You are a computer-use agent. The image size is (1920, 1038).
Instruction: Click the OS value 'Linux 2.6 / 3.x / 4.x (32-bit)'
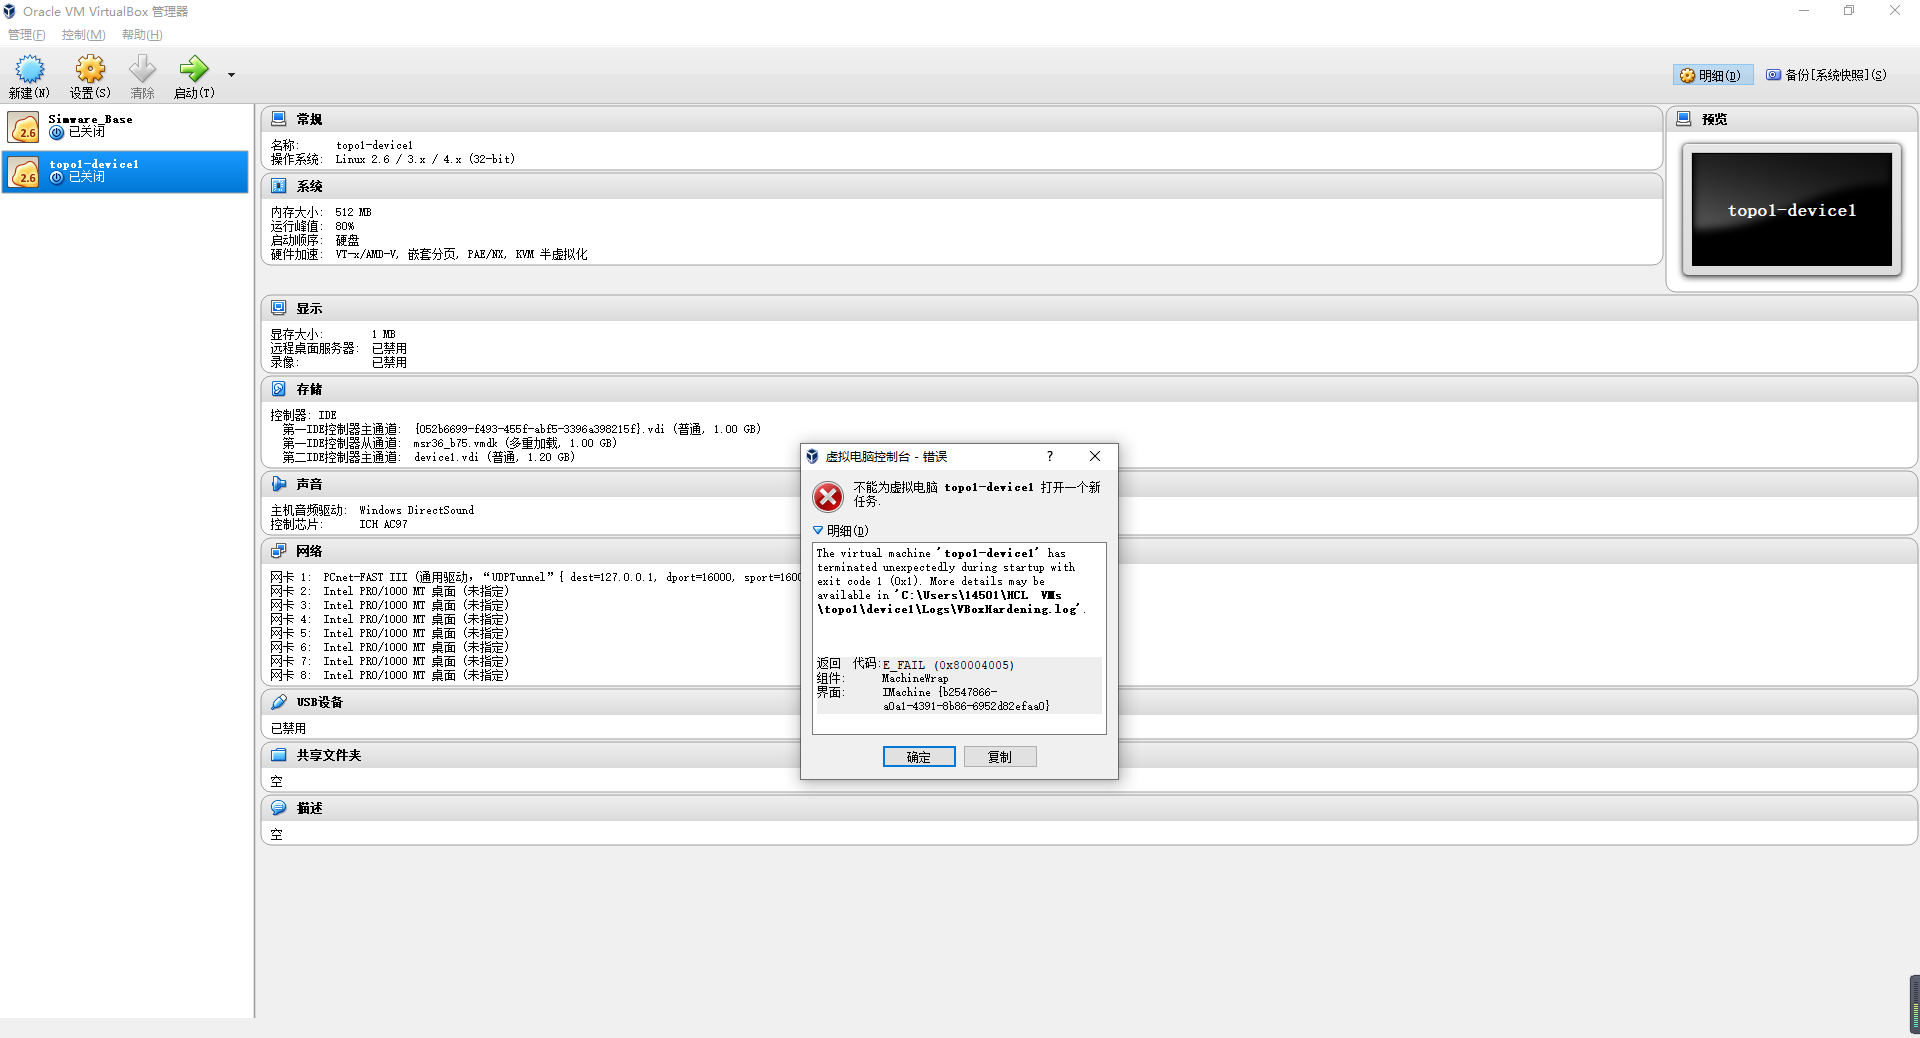click(x=425, y=159)
